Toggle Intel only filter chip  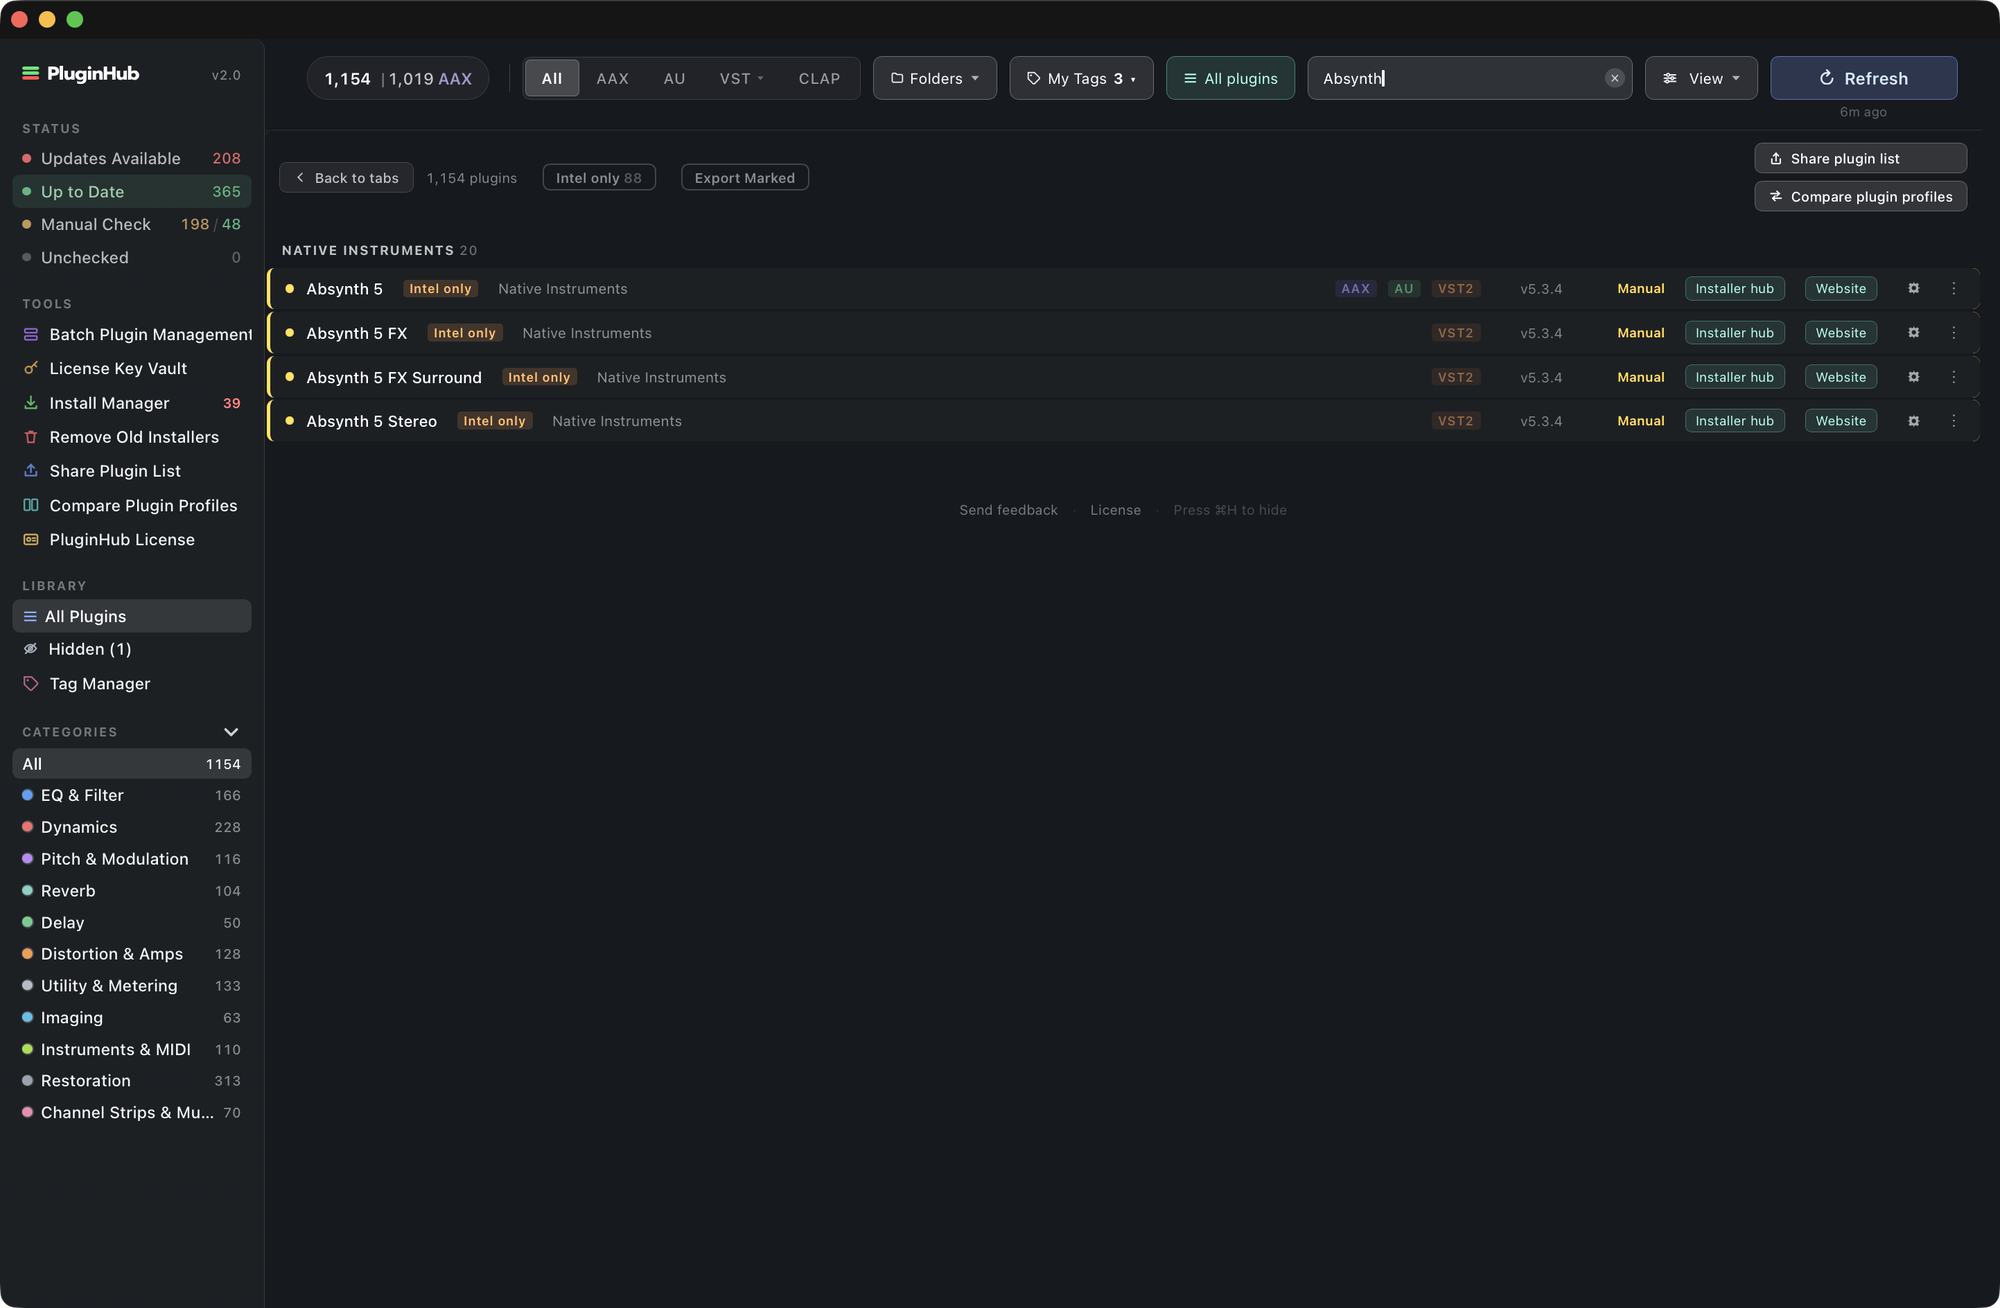[599, 178]
